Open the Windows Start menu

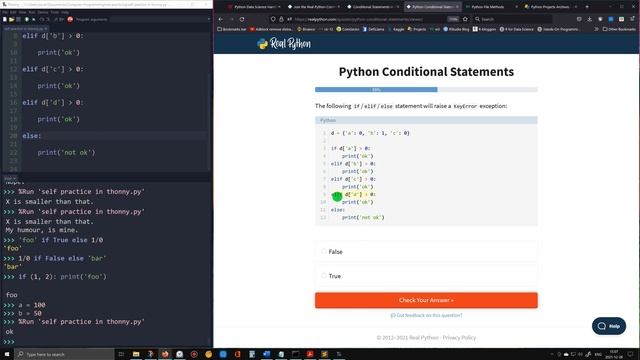point(7,354)
